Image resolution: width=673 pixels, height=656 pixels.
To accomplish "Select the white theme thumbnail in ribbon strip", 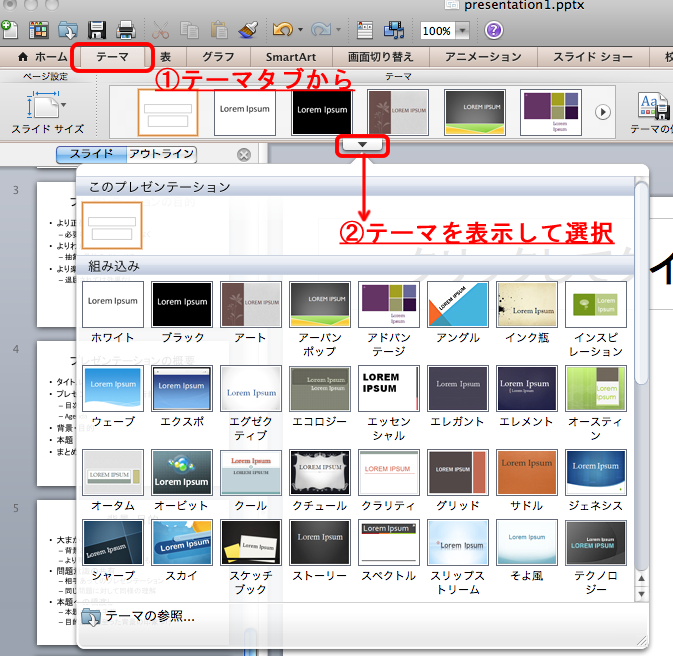I will click(245, 112).
